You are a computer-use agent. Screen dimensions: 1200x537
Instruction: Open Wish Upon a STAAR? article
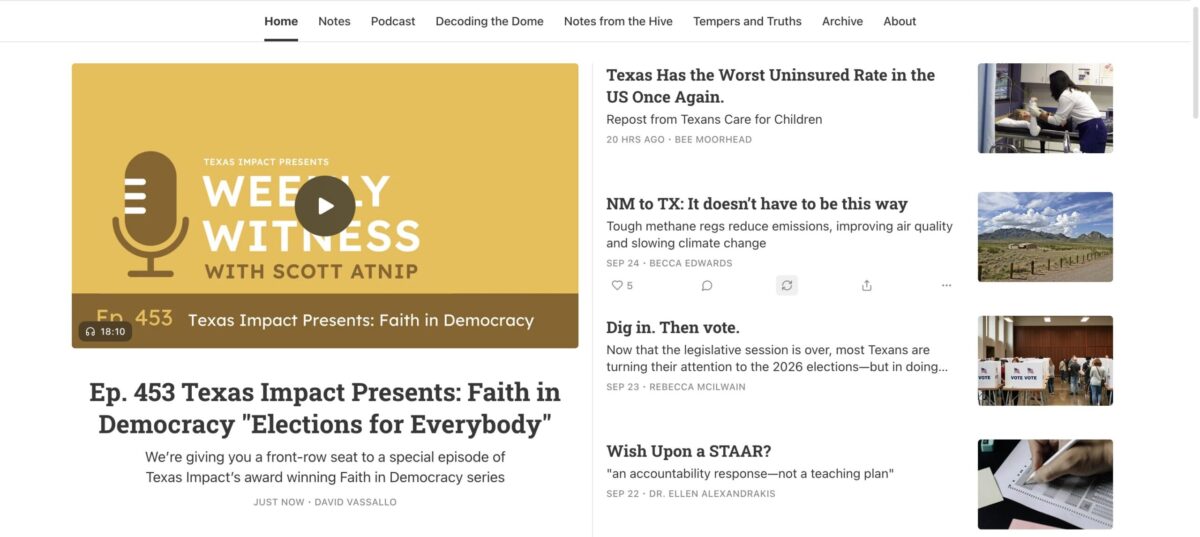pyautogui.click(x=688, y=451)
